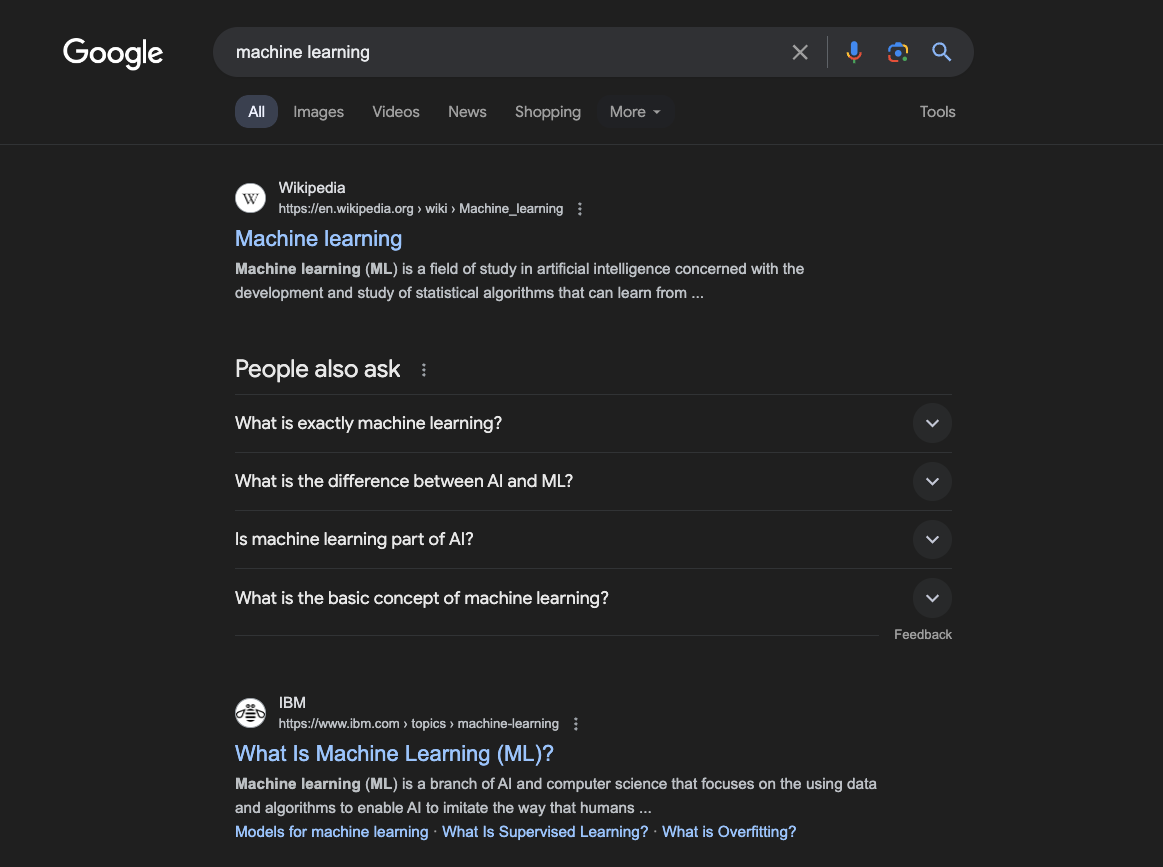1163x867 pixels.
Task: Switch to the Shopping tab
Action: (x=547, y=112)
